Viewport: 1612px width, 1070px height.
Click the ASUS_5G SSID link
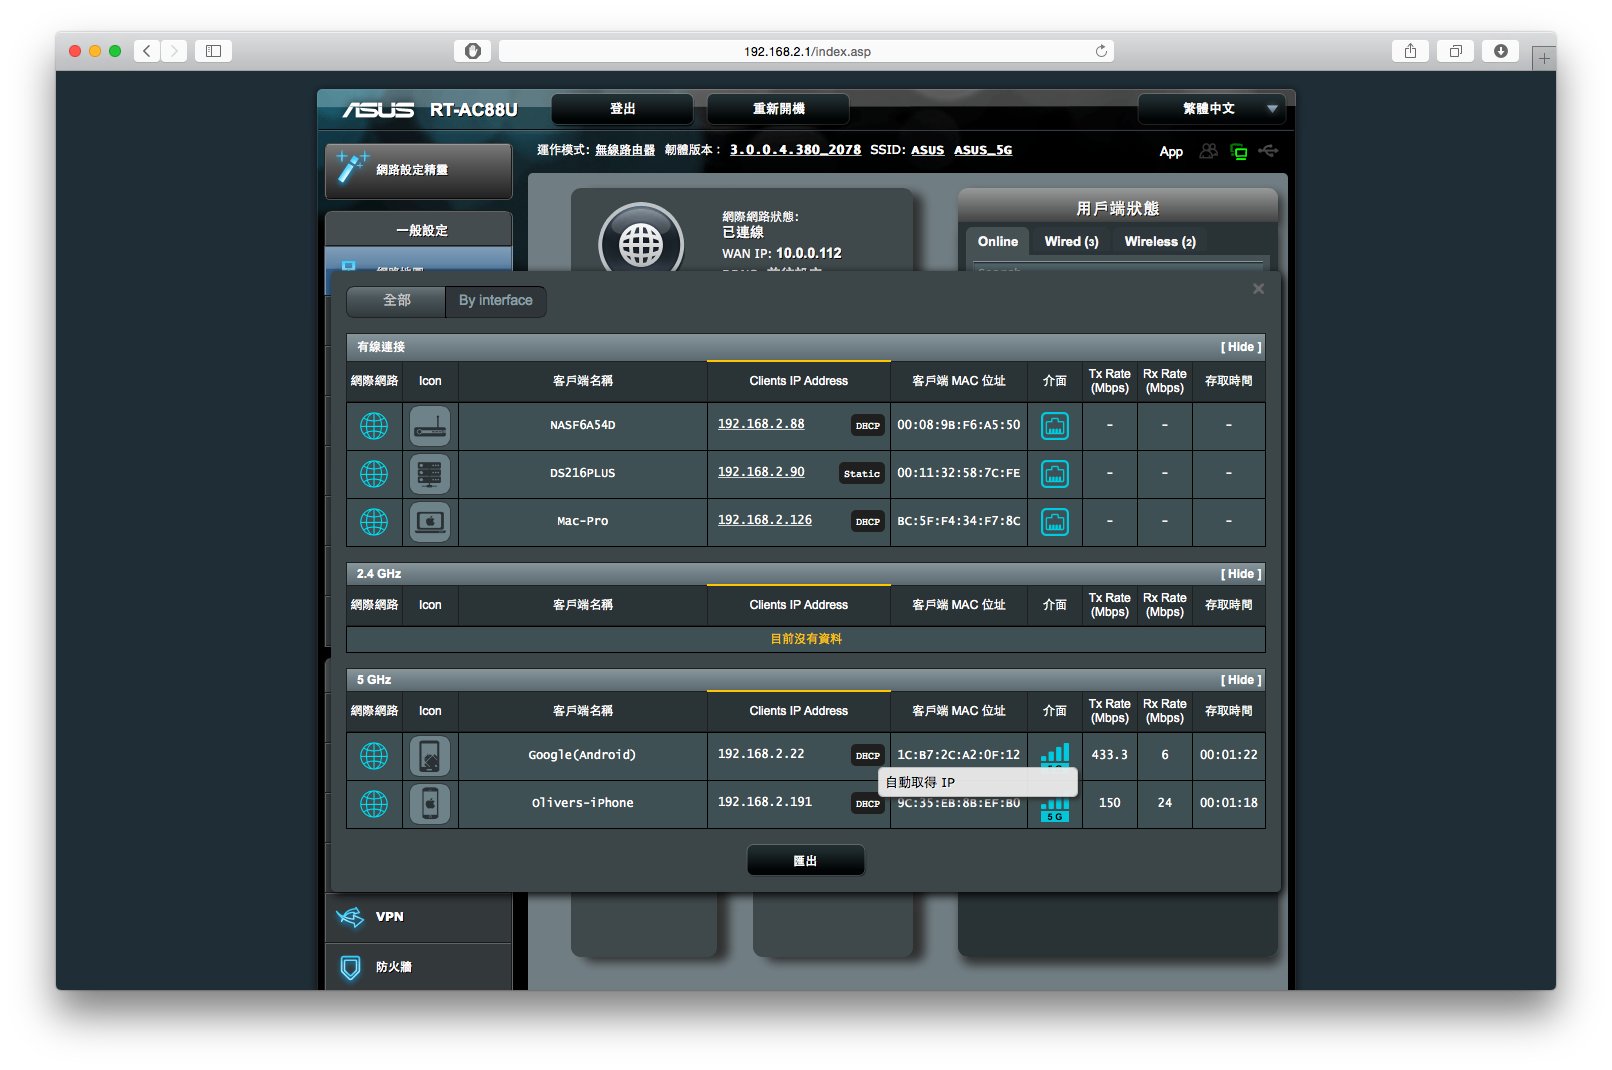pyautogui.click(x=983, y=150)
